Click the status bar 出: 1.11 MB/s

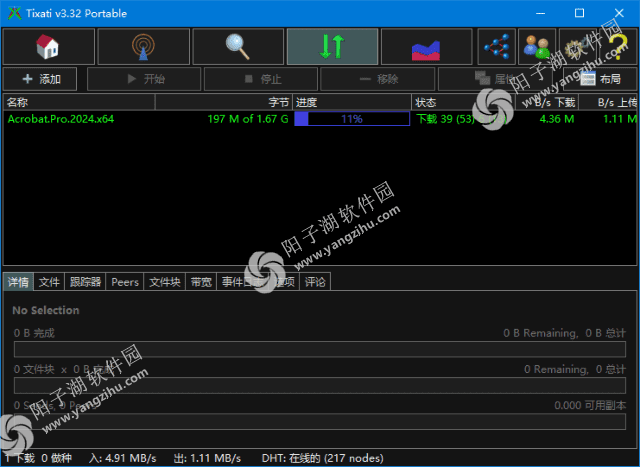click(x=207, y=458)
